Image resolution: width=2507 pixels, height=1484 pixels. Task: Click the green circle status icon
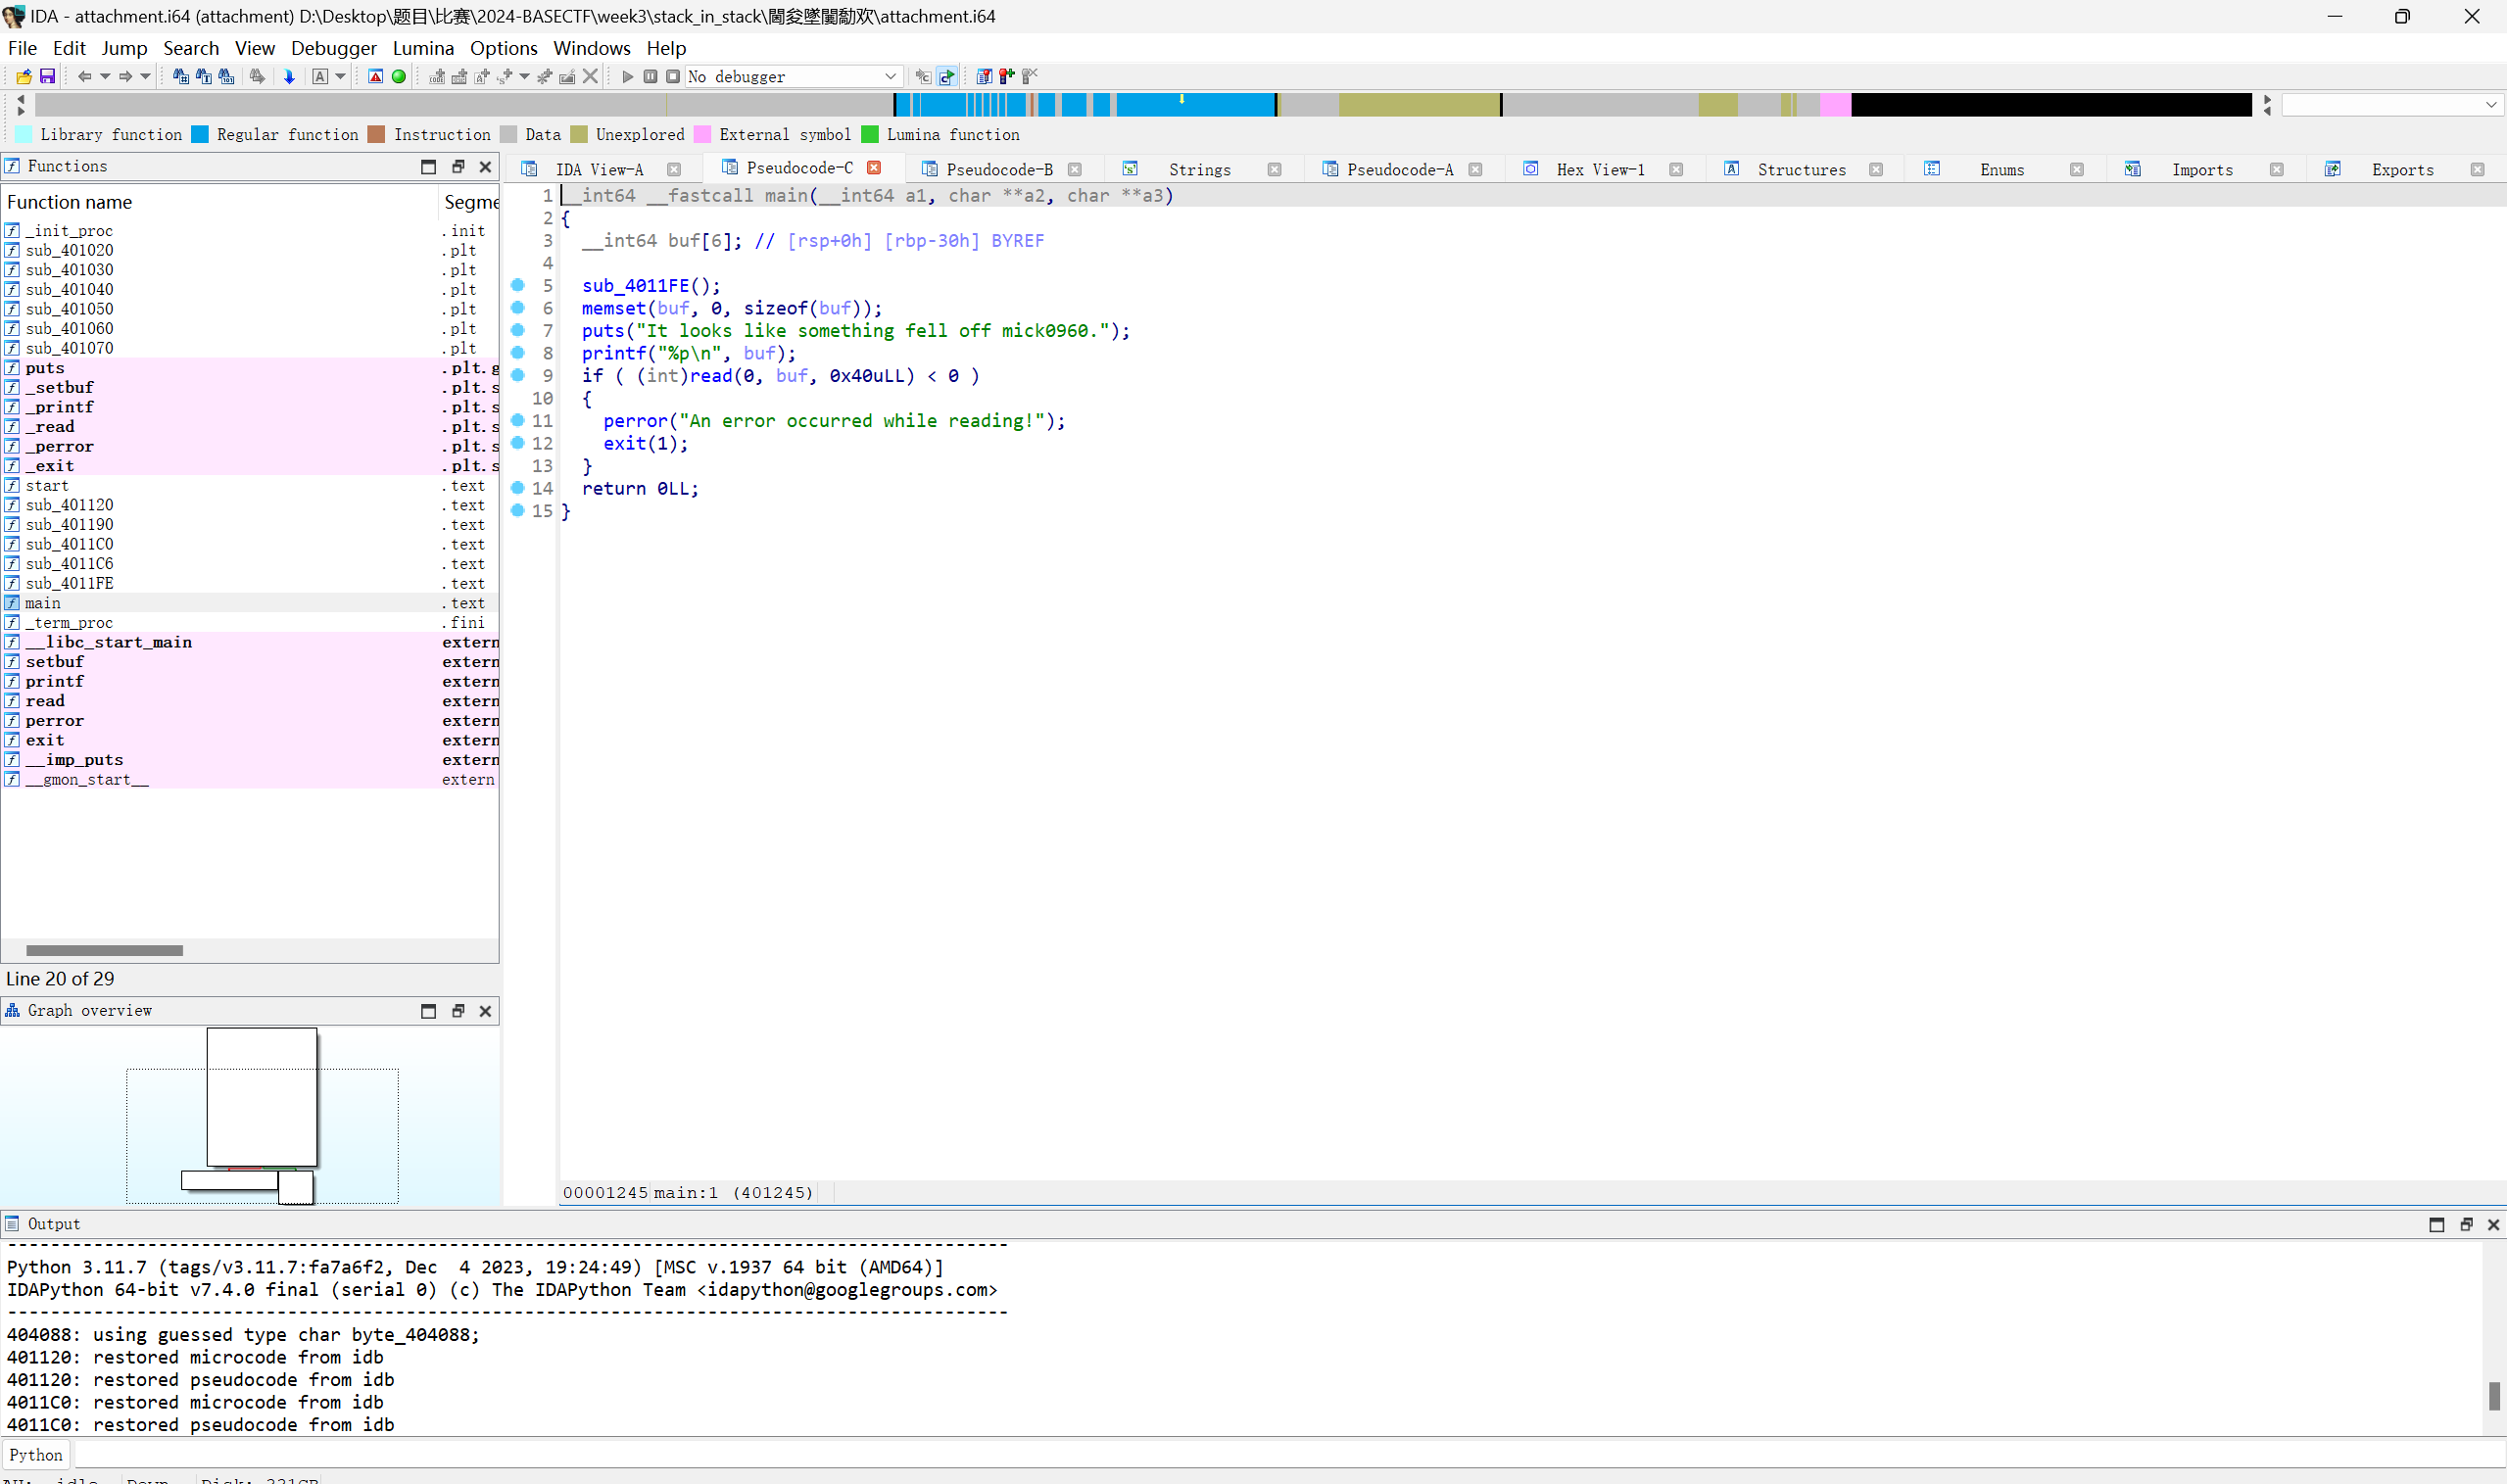point(399,76)
